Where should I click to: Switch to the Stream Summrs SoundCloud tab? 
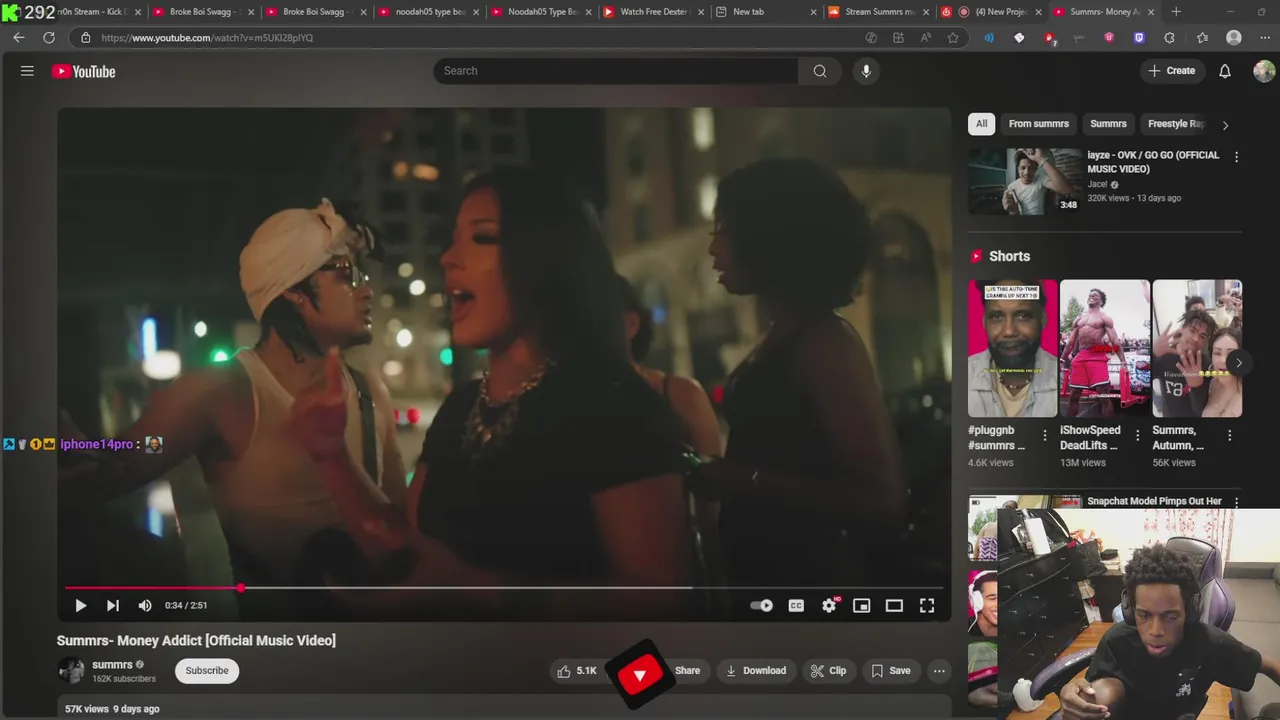(879, 12)
